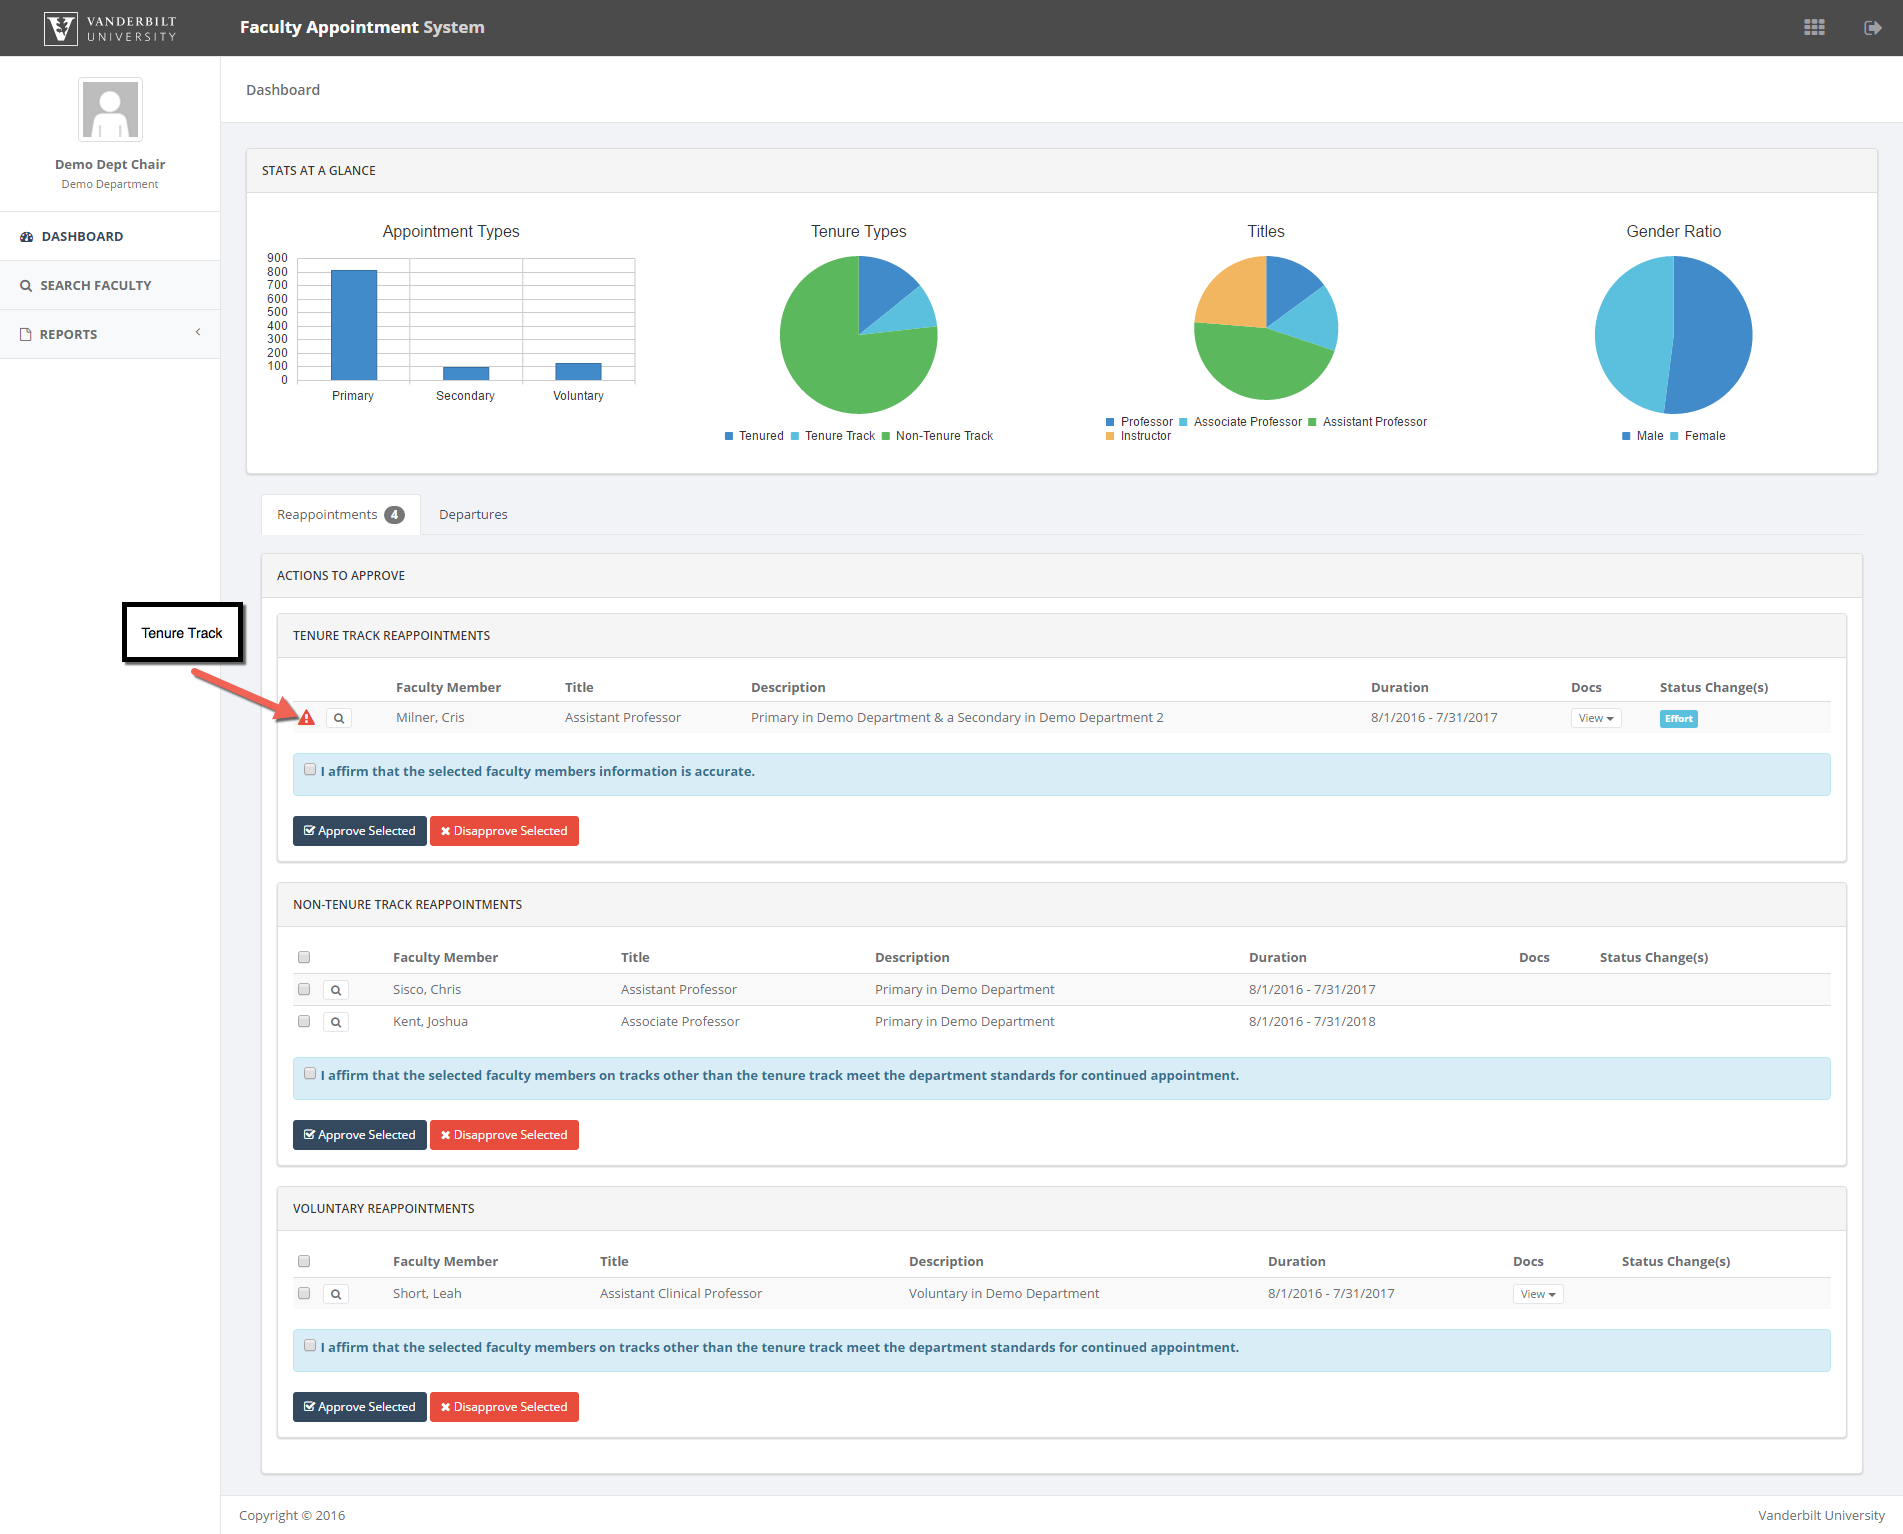Inspect Short, Leah using magnifier icon
The height and width of the screenshot is (1534, 1903).
click(336, 1294)
